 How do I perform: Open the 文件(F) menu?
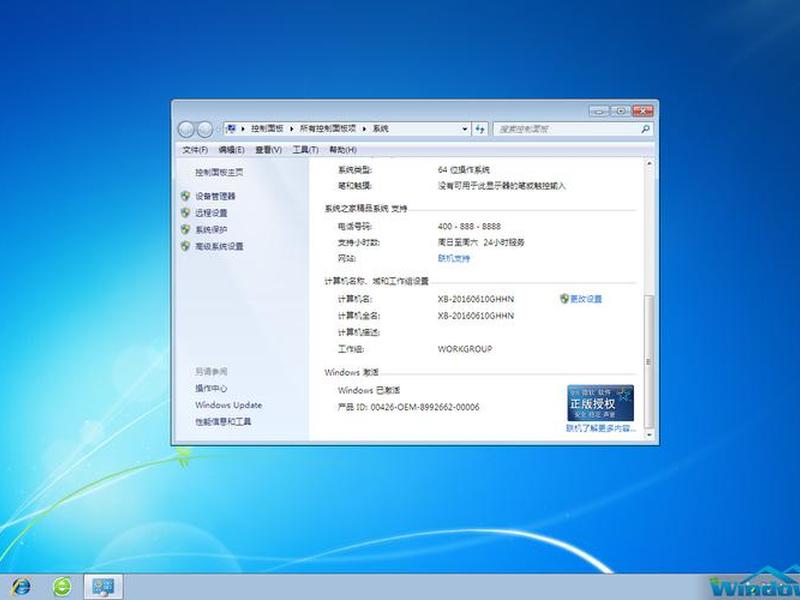[195, 149]
